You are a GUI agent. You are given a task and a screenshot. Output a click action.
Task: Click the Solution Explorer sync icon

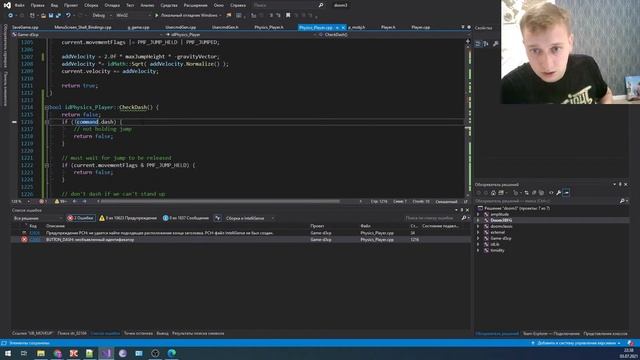click(x=526, y=192)
